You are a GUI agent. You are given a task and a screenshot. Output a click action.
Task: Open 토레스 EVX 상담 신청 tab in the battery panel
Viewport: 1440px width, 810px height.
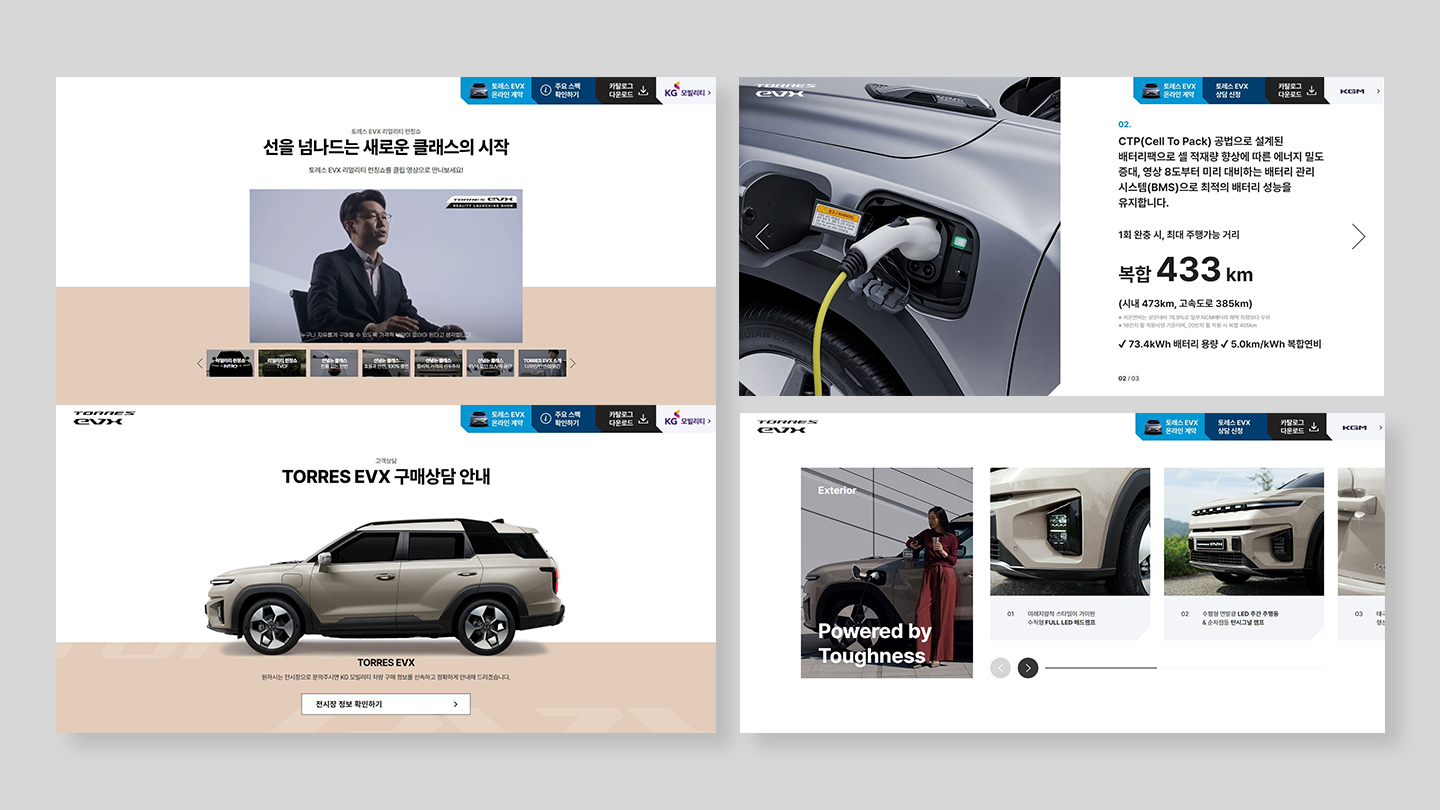[1233, 91]
